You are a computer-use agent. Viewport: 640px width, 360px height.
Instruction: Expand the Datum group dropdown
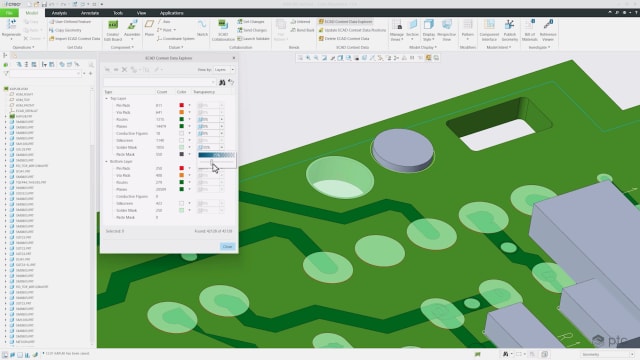coord(176,47)
